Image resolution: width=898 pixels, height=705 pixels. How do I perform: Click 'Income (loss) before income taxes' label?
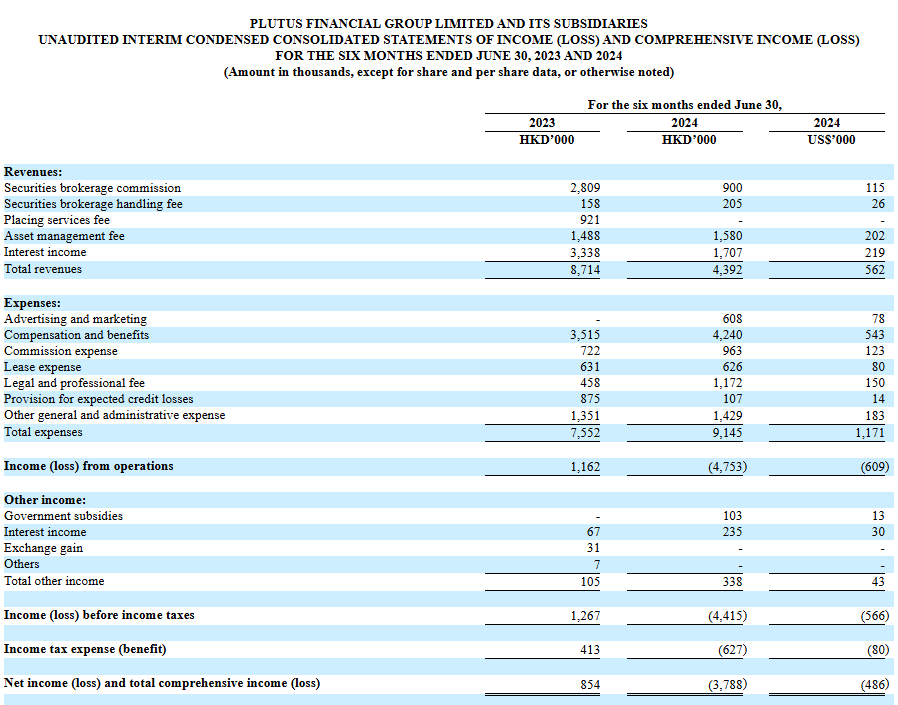tap(99, 615)
